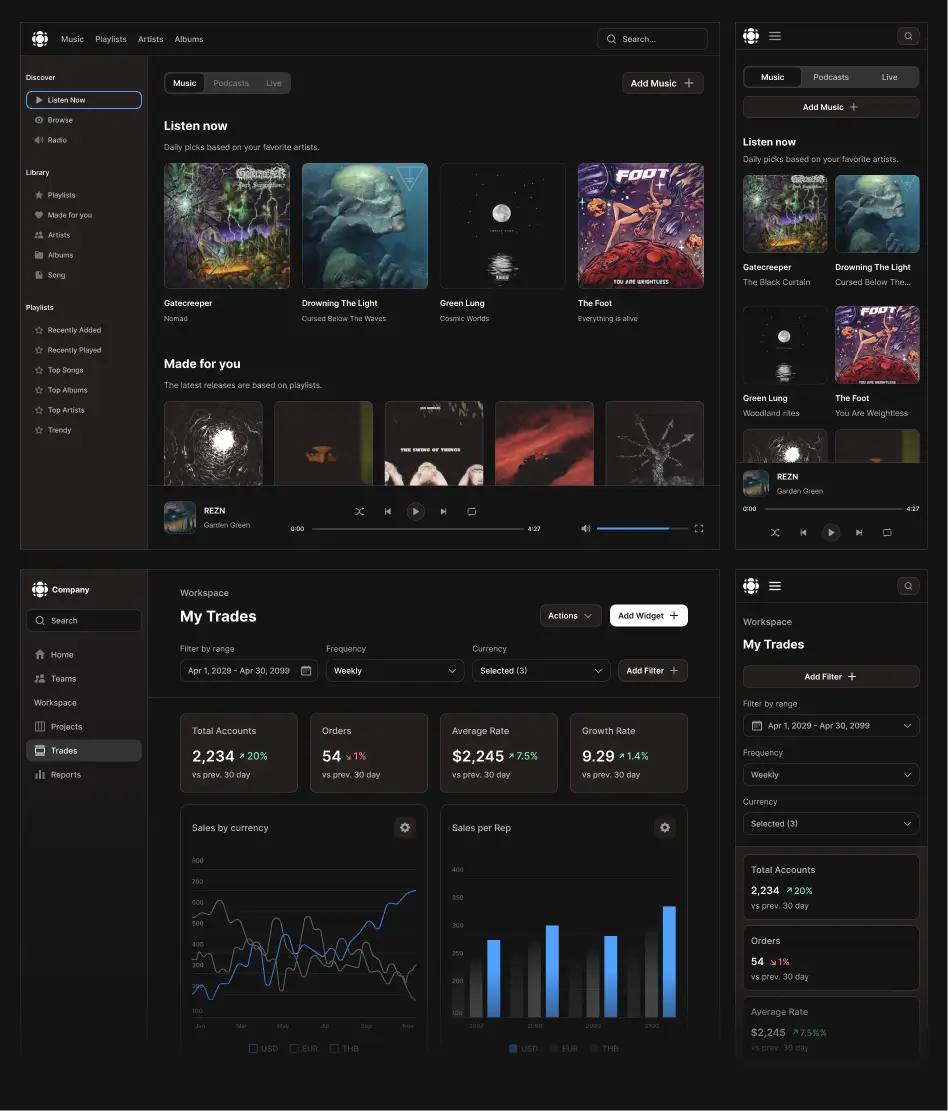Click shuffle icon in mobile music player

(x=775, y=532)
